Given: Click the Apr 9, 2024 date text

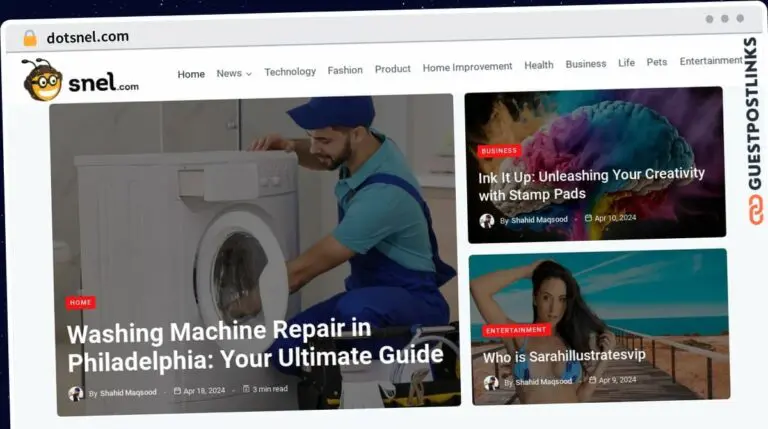Looking at the screenshot, I should point(618,380).
